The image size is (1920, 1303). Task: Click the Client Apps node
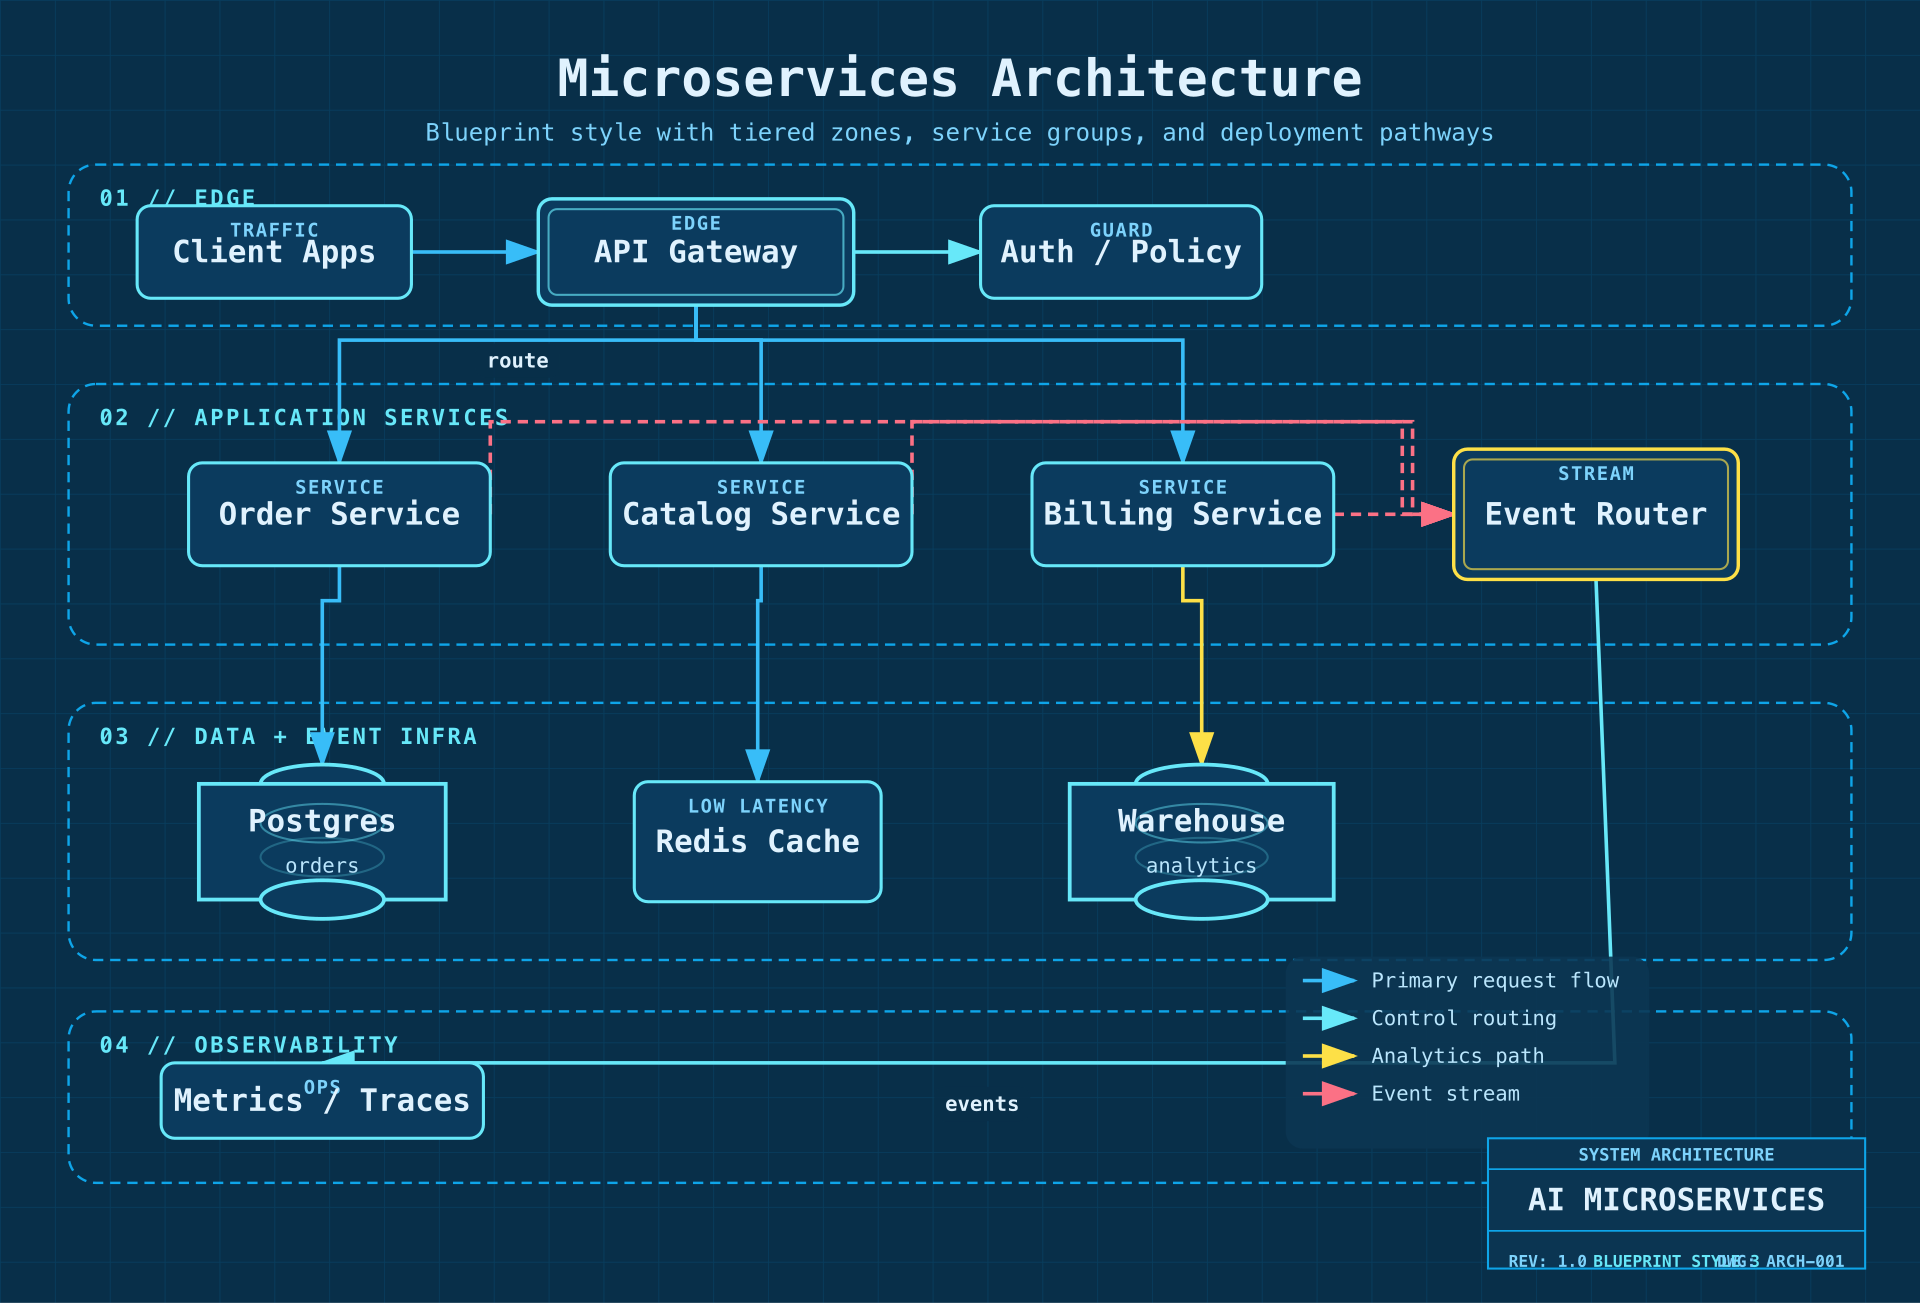point(274,252)
